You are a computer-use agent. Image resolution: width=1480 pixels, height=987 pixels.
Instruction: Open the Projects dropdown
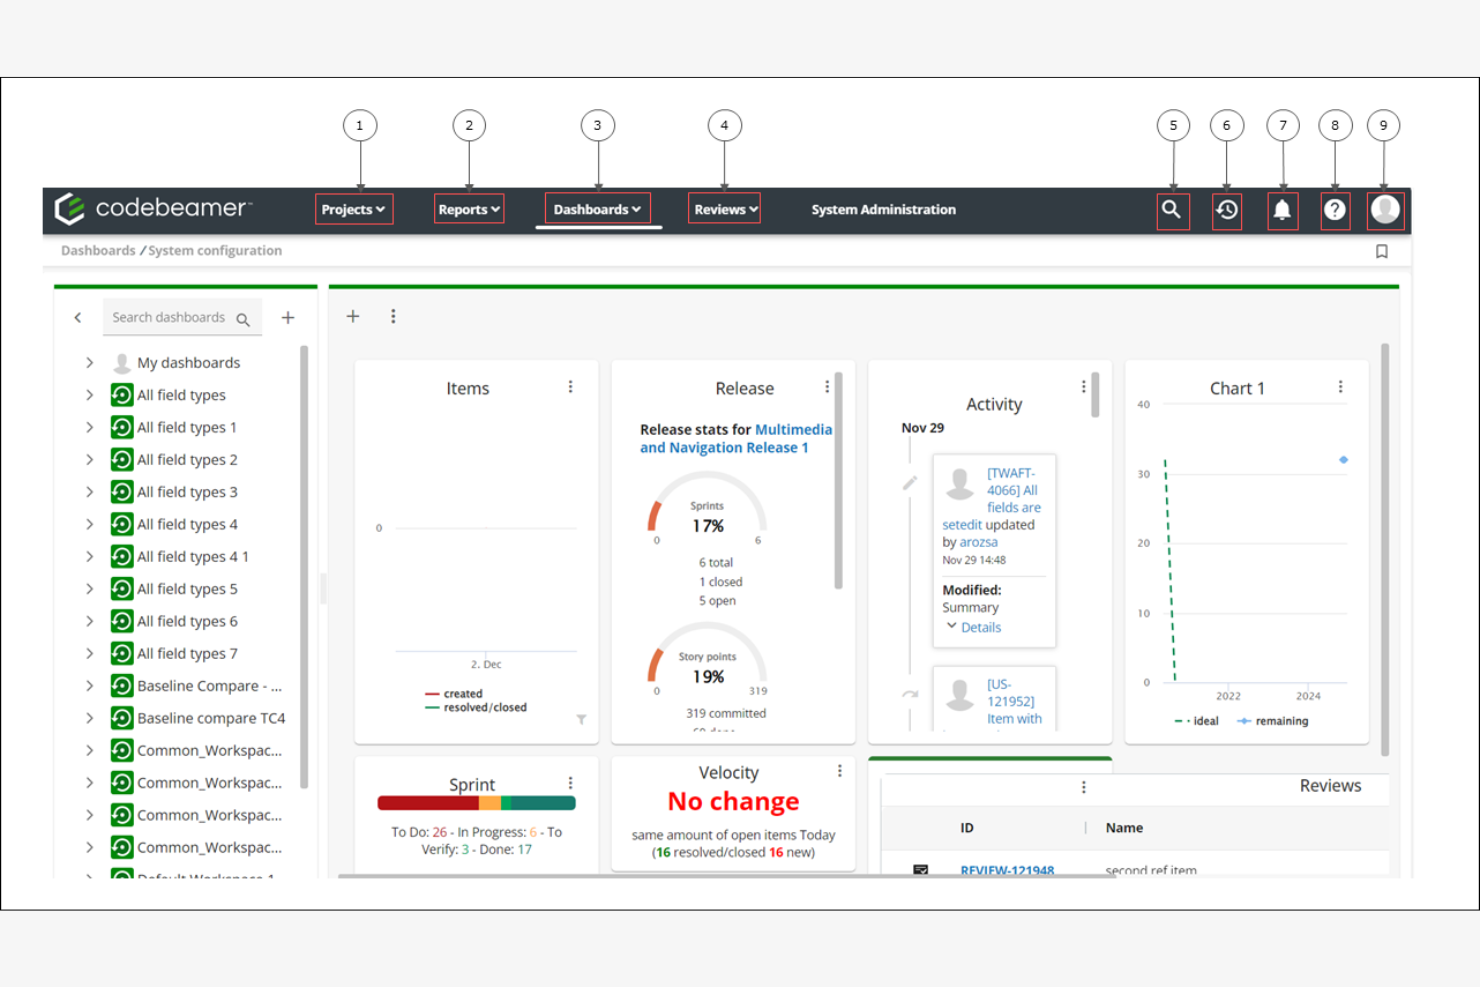coord(353,209)
